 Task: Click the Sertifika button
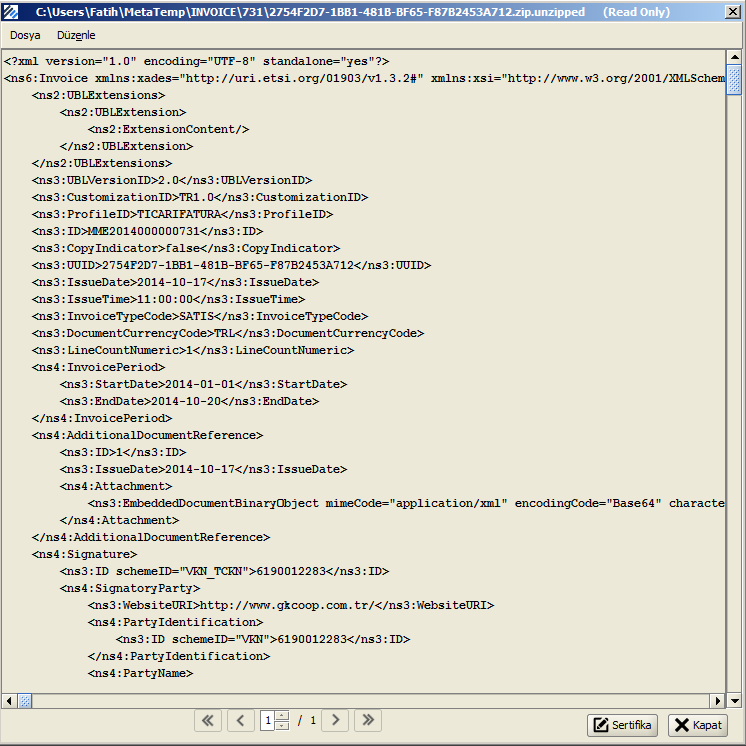(622, 725)
